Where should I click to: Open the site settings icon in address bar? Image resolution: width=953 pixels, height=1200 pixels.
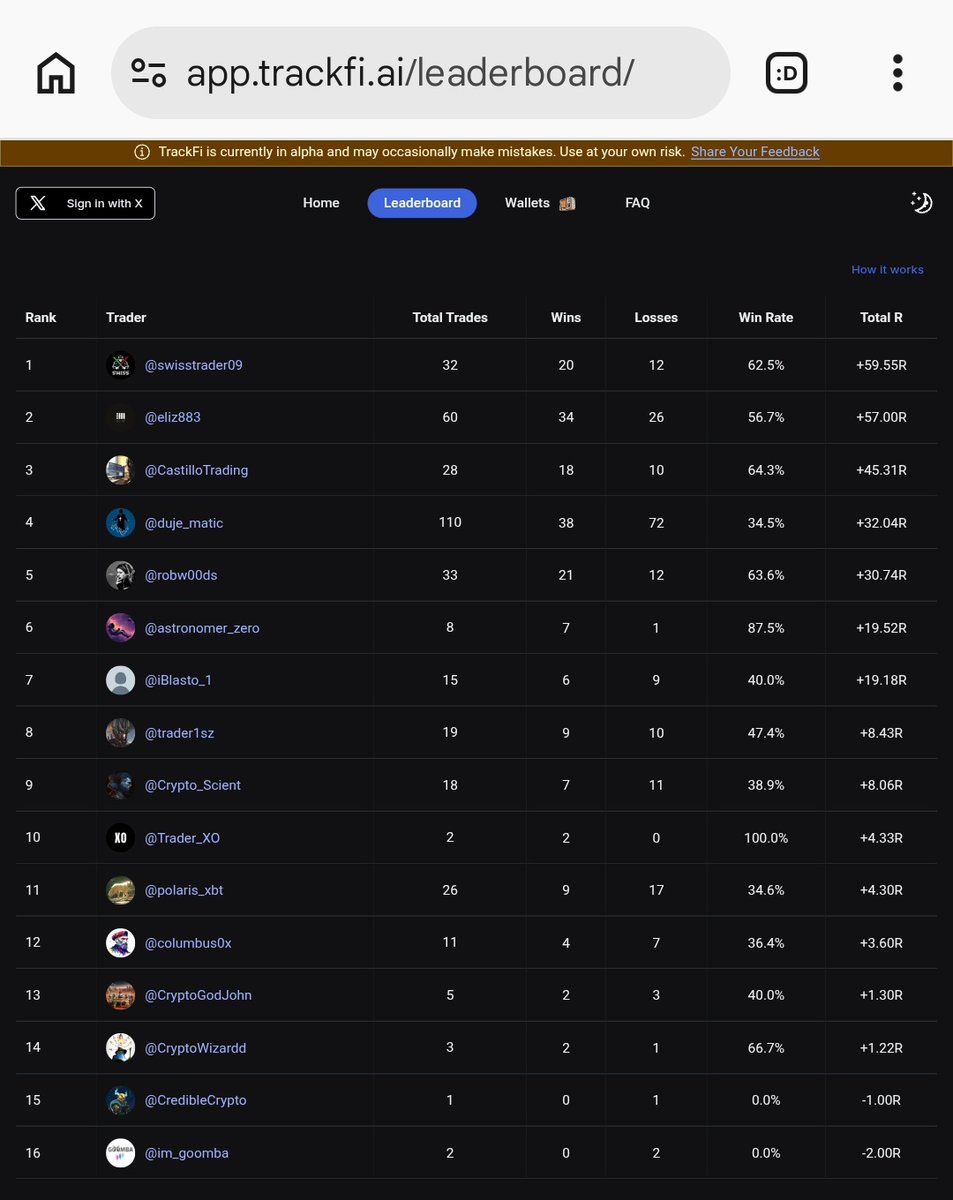pyautogui.click(x=149, y=73)
